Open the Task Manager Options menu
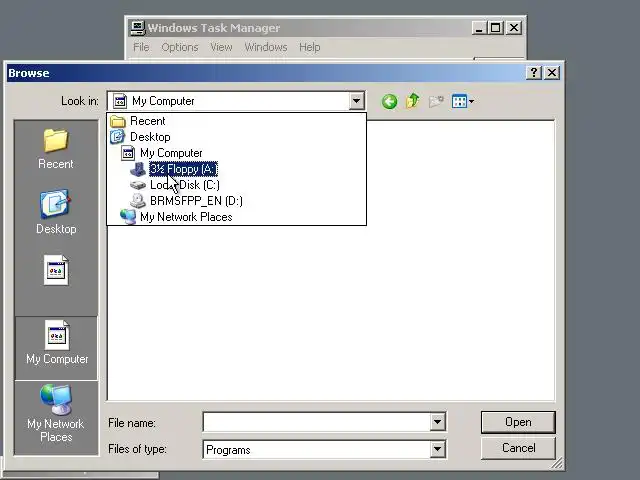The image size is (640, 480). pos(180,47)
